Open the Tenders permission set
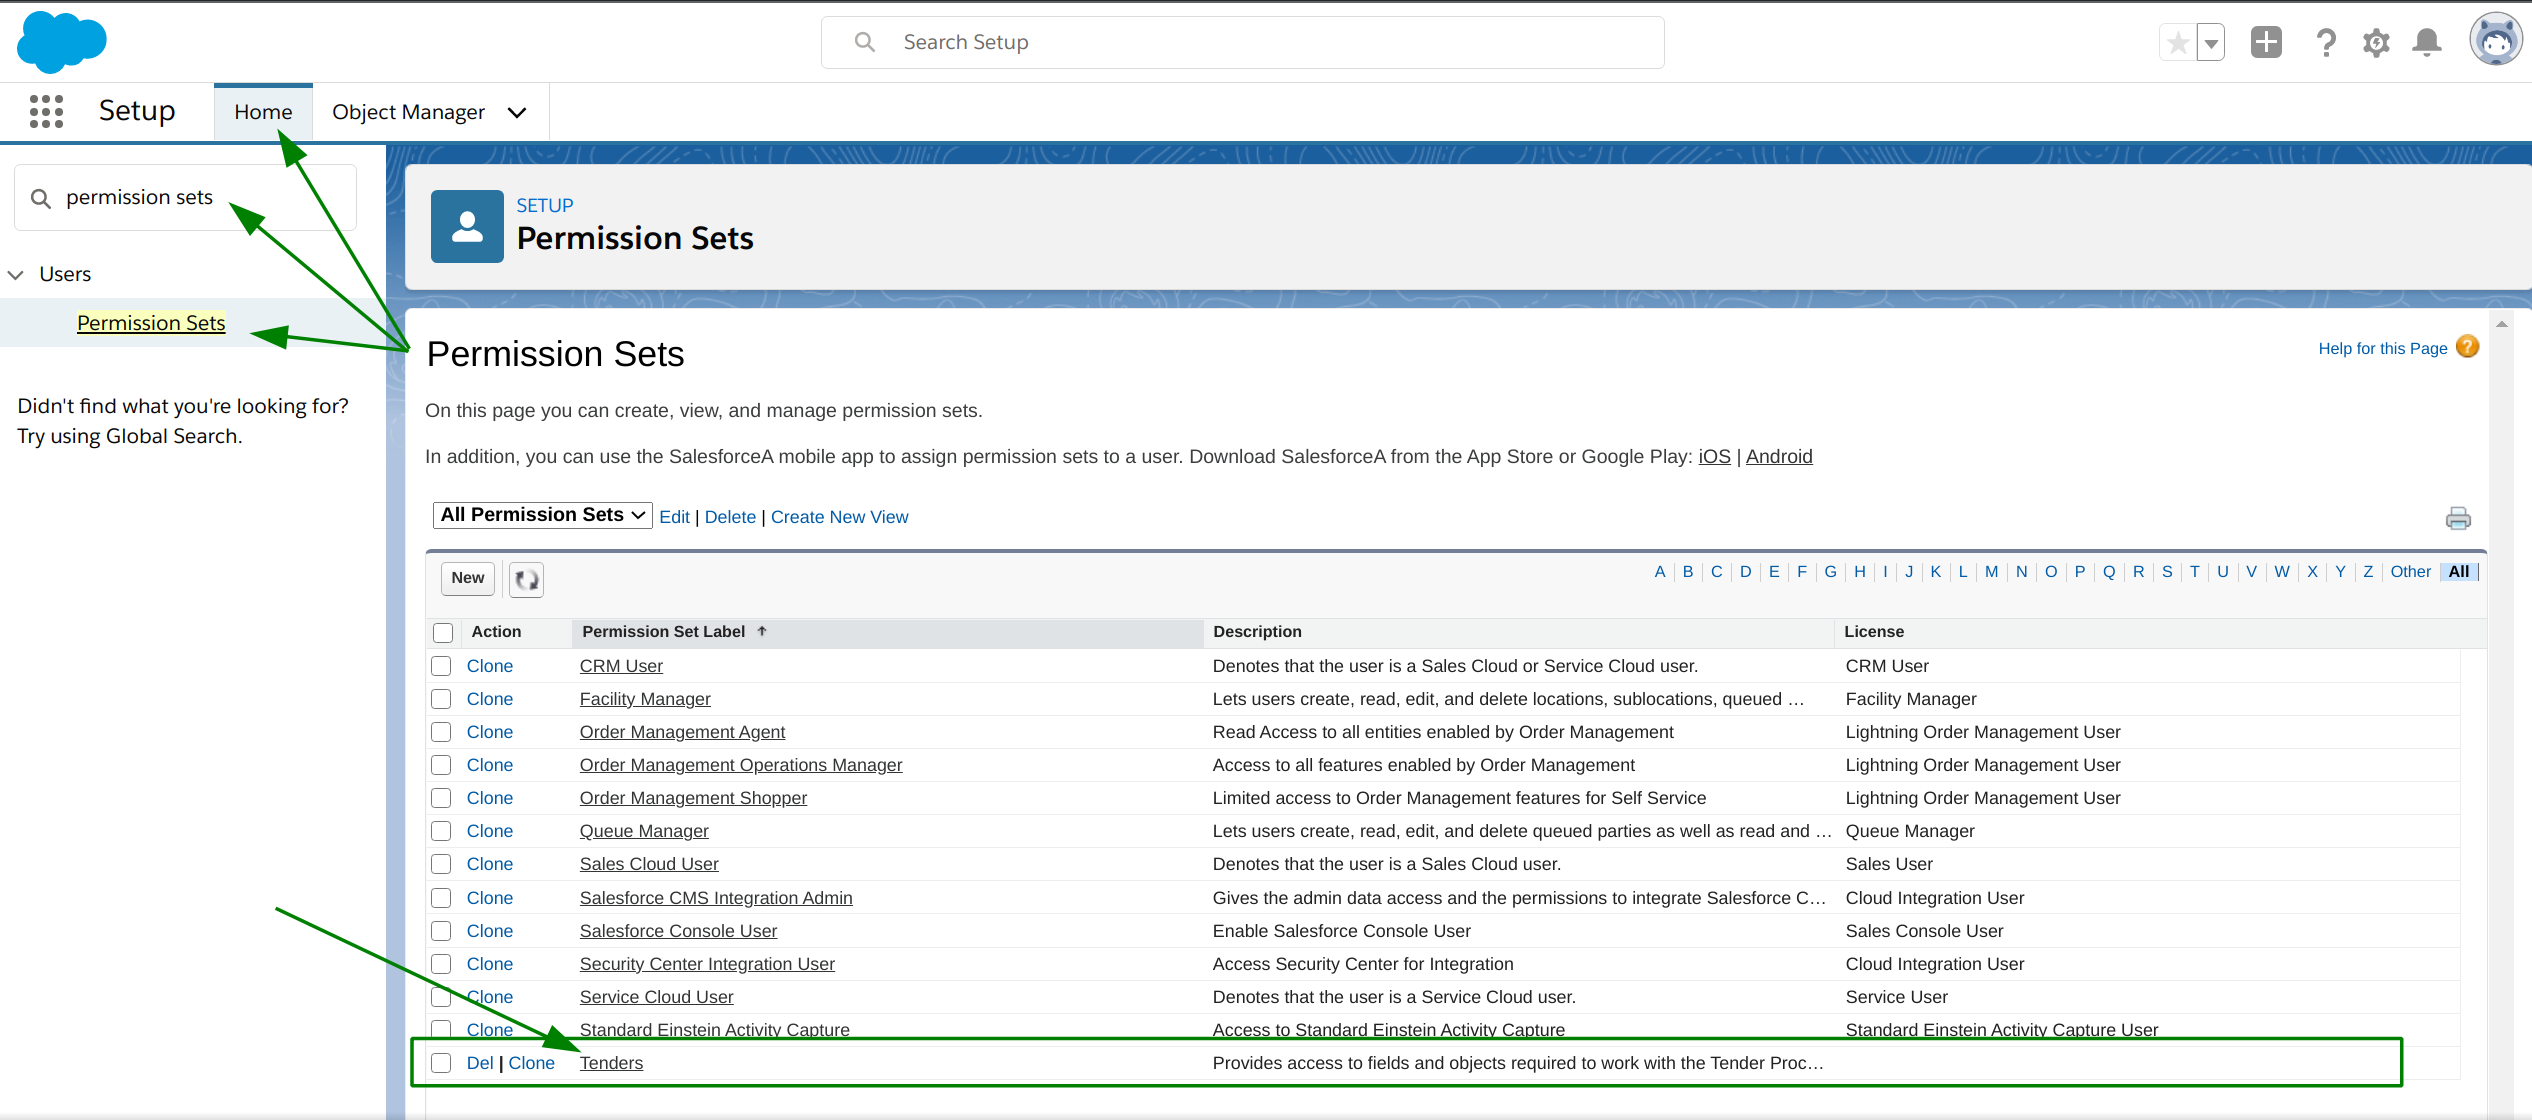 (x=611, y=1063)
